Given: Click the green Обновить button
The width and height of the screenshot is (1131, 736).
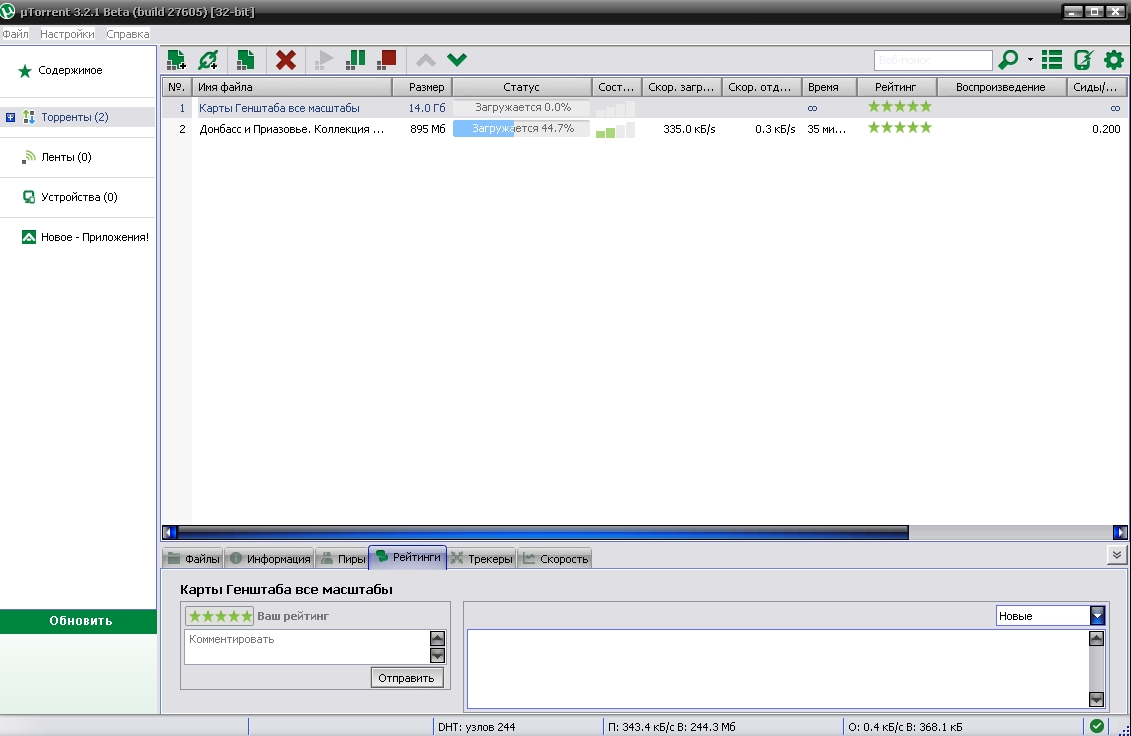Looking at the screenshot, I should pos(80,621).
